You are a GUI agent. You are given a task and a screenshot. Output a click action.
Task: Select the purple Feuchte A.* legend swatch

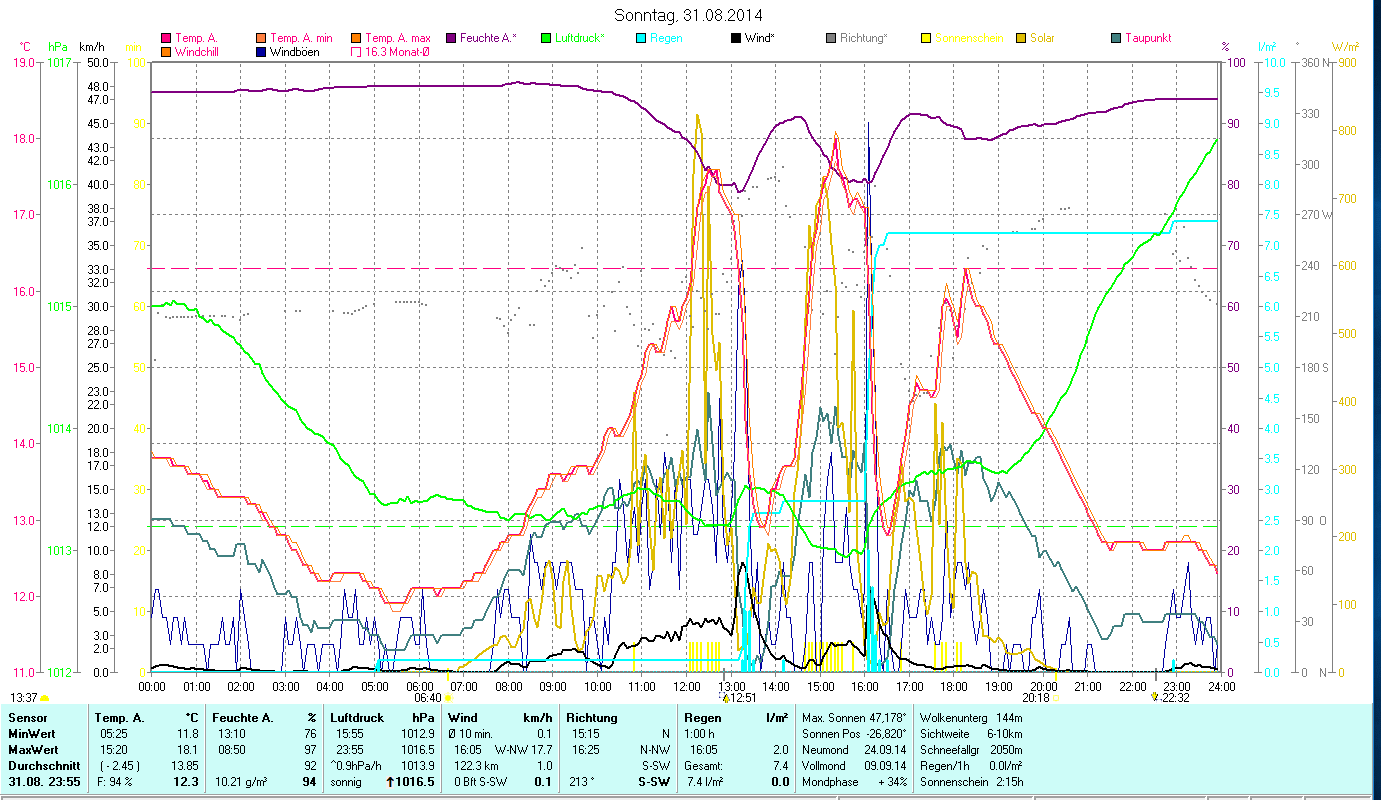[x=451, y=38]
